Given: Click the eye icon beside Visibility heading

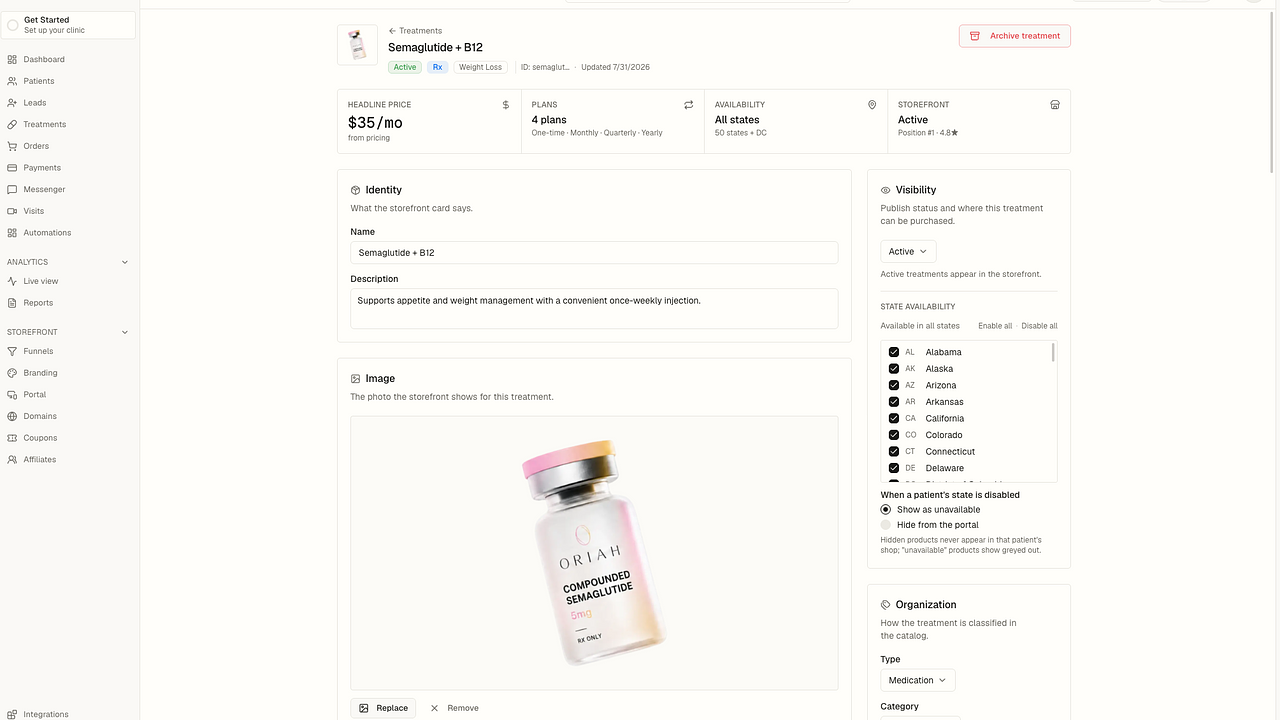Looking at the screenshot, I should tap(886, 190).
